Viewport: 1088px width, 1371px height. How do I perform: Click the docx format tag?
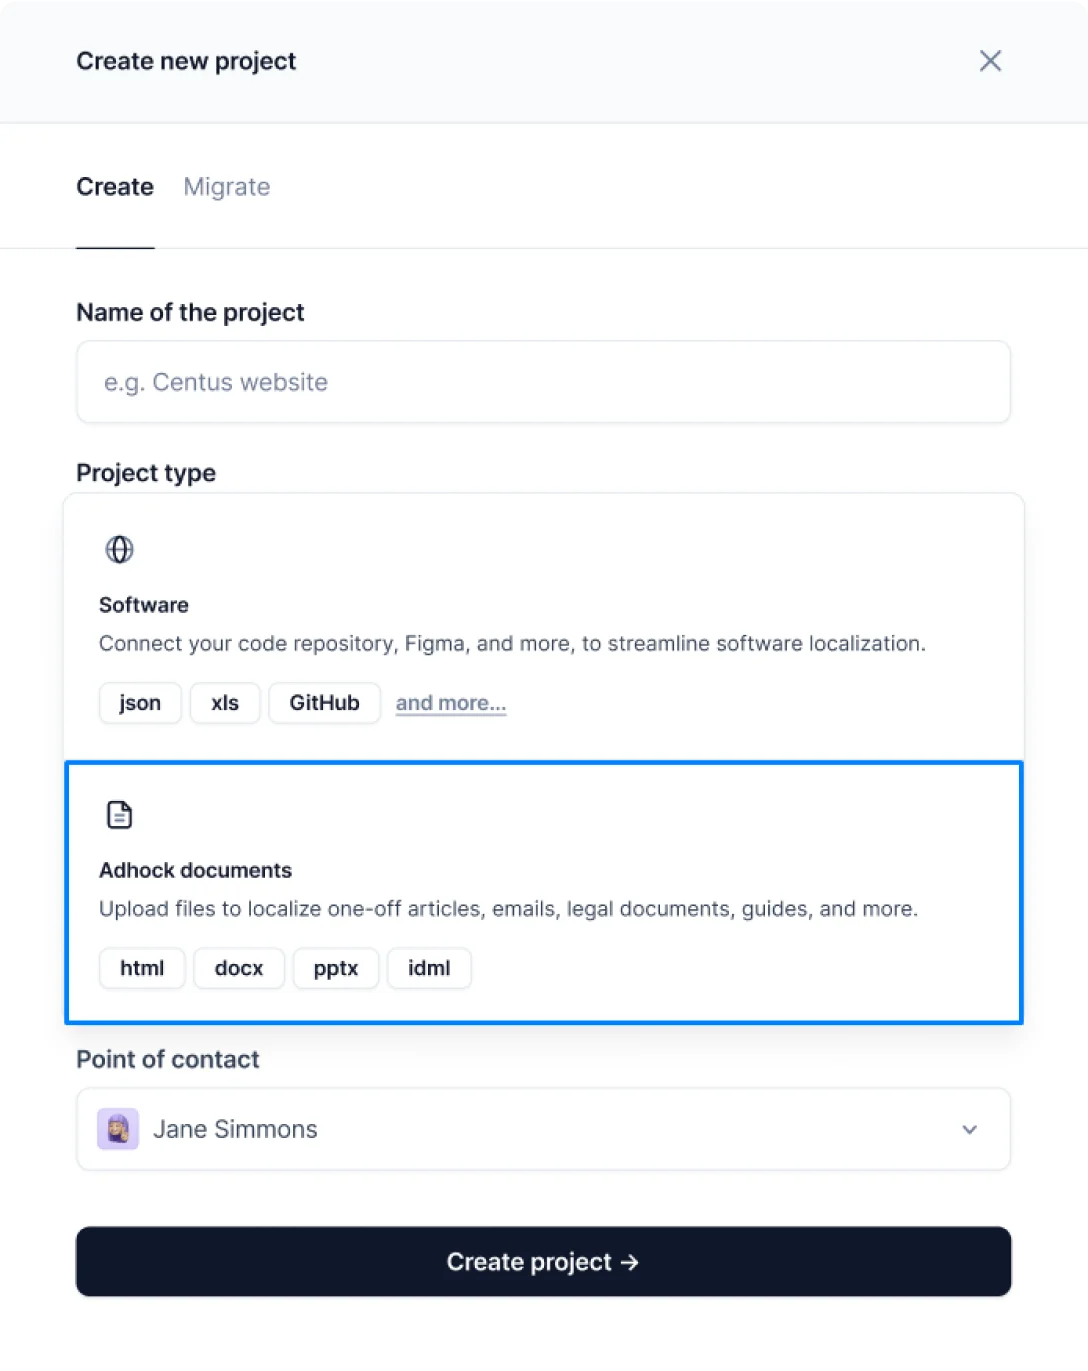pos(239,968)
